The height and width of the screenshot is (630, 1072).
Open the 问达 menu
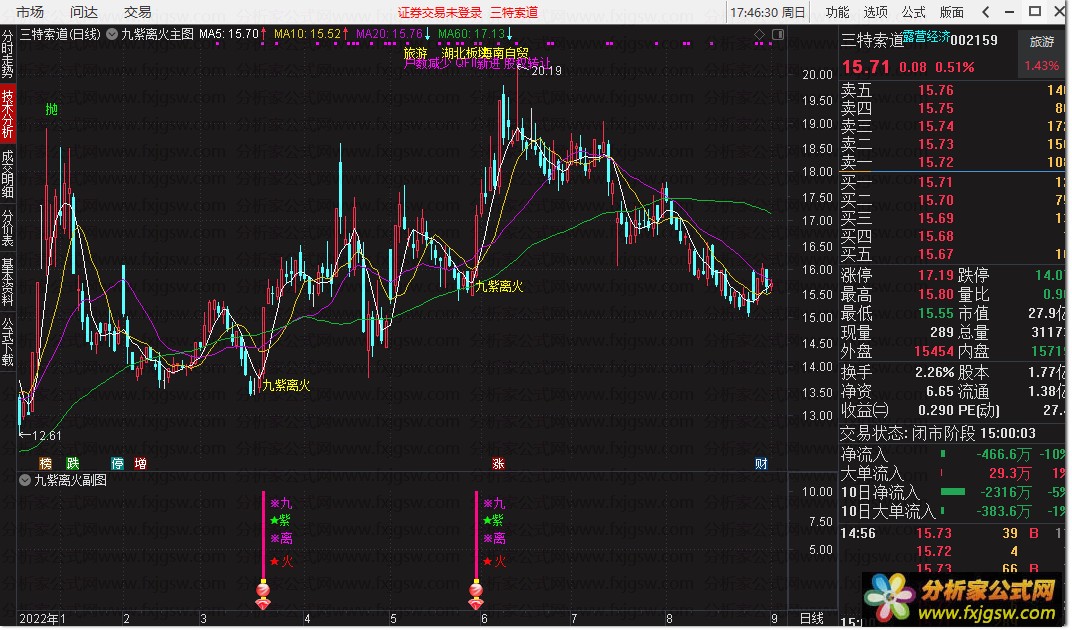click(83, 12)
